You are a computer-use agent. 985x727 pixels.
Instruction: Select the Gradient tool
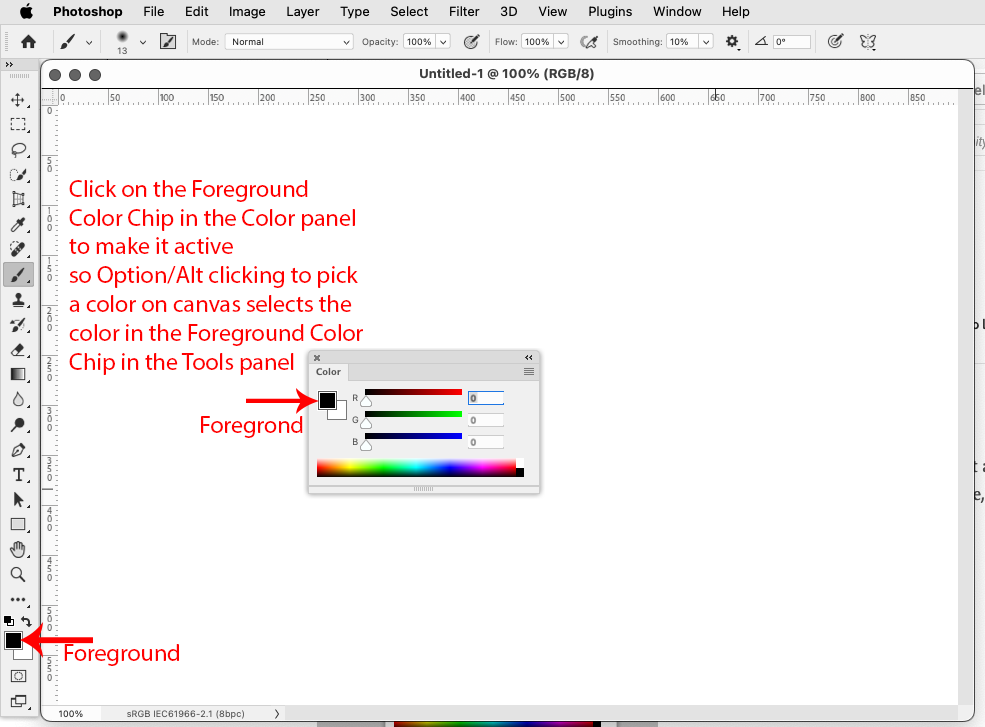pyautogui.click(x=18, y=374)
